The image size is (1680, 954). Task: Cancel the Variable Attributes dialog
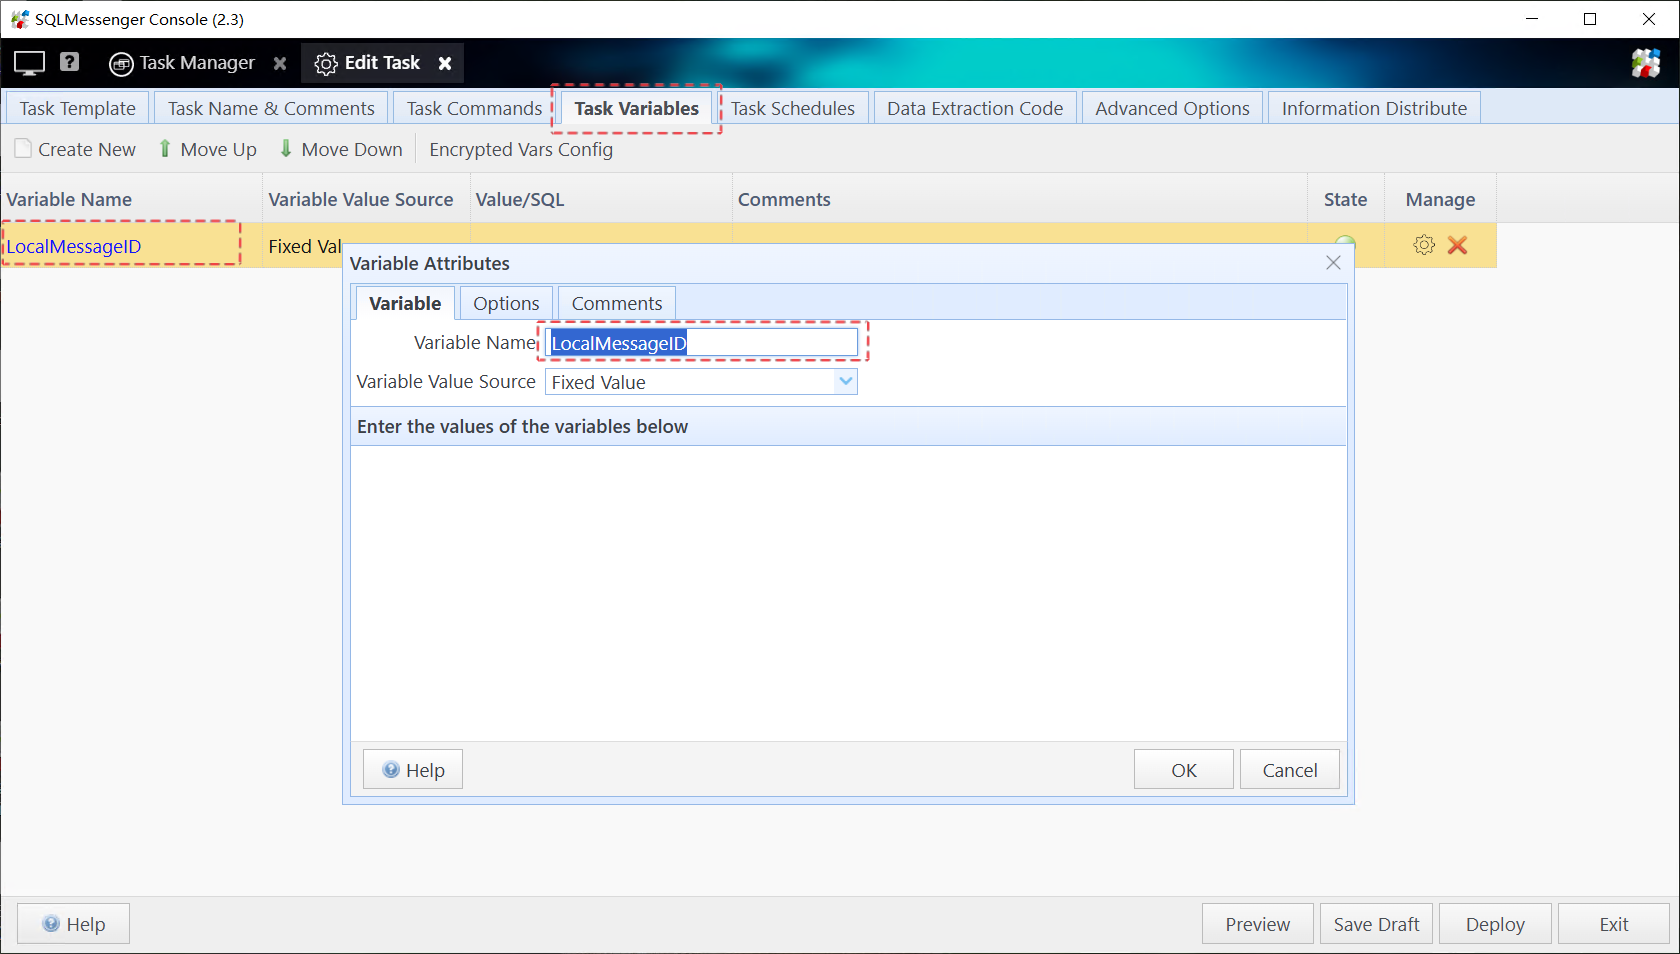click(x=1289, y=770)
